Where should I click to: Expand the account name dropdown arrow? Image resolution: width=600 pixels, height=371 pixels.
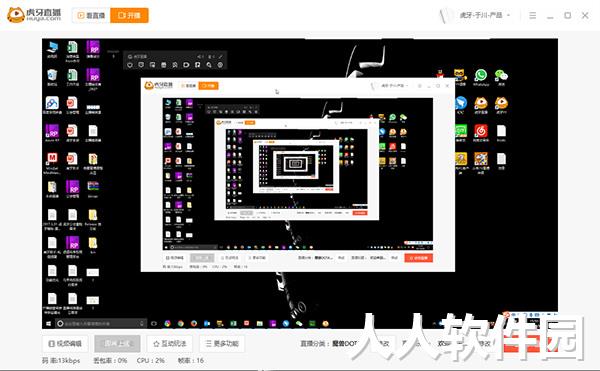(x=509, y=15)
